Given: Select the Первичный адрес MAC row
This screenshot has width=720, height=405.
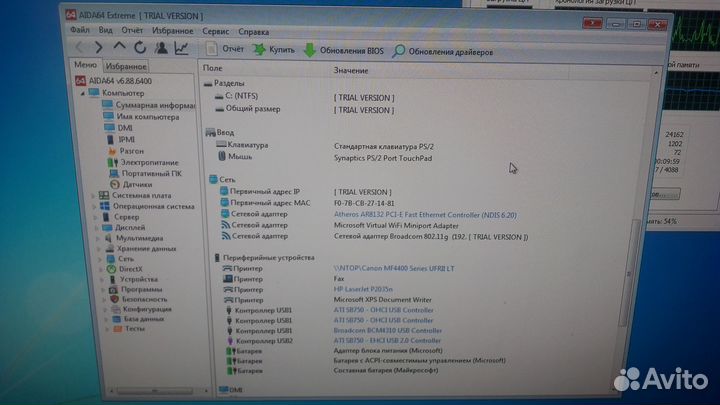Looking at the screenshot, I should (x=307, y=202).
